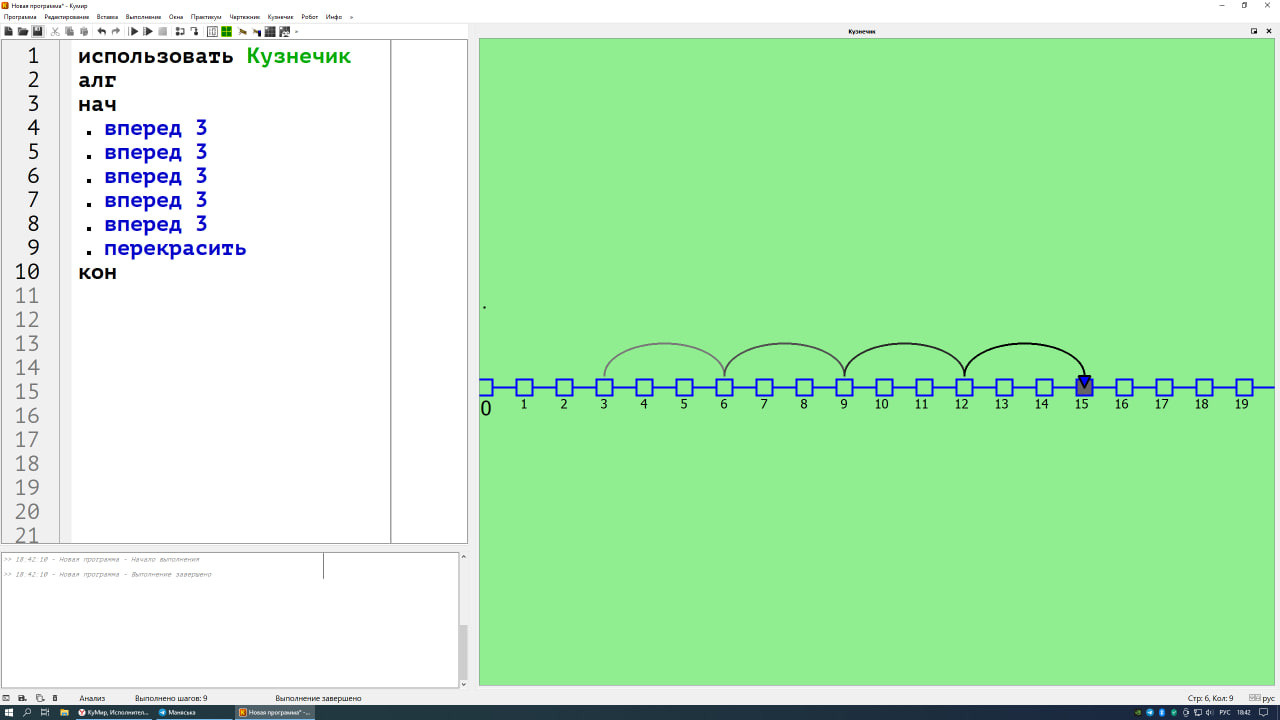This screenshot has height=720, width=1280.
Task: Stop execution using the square stop icon
Action: point(163,32)
